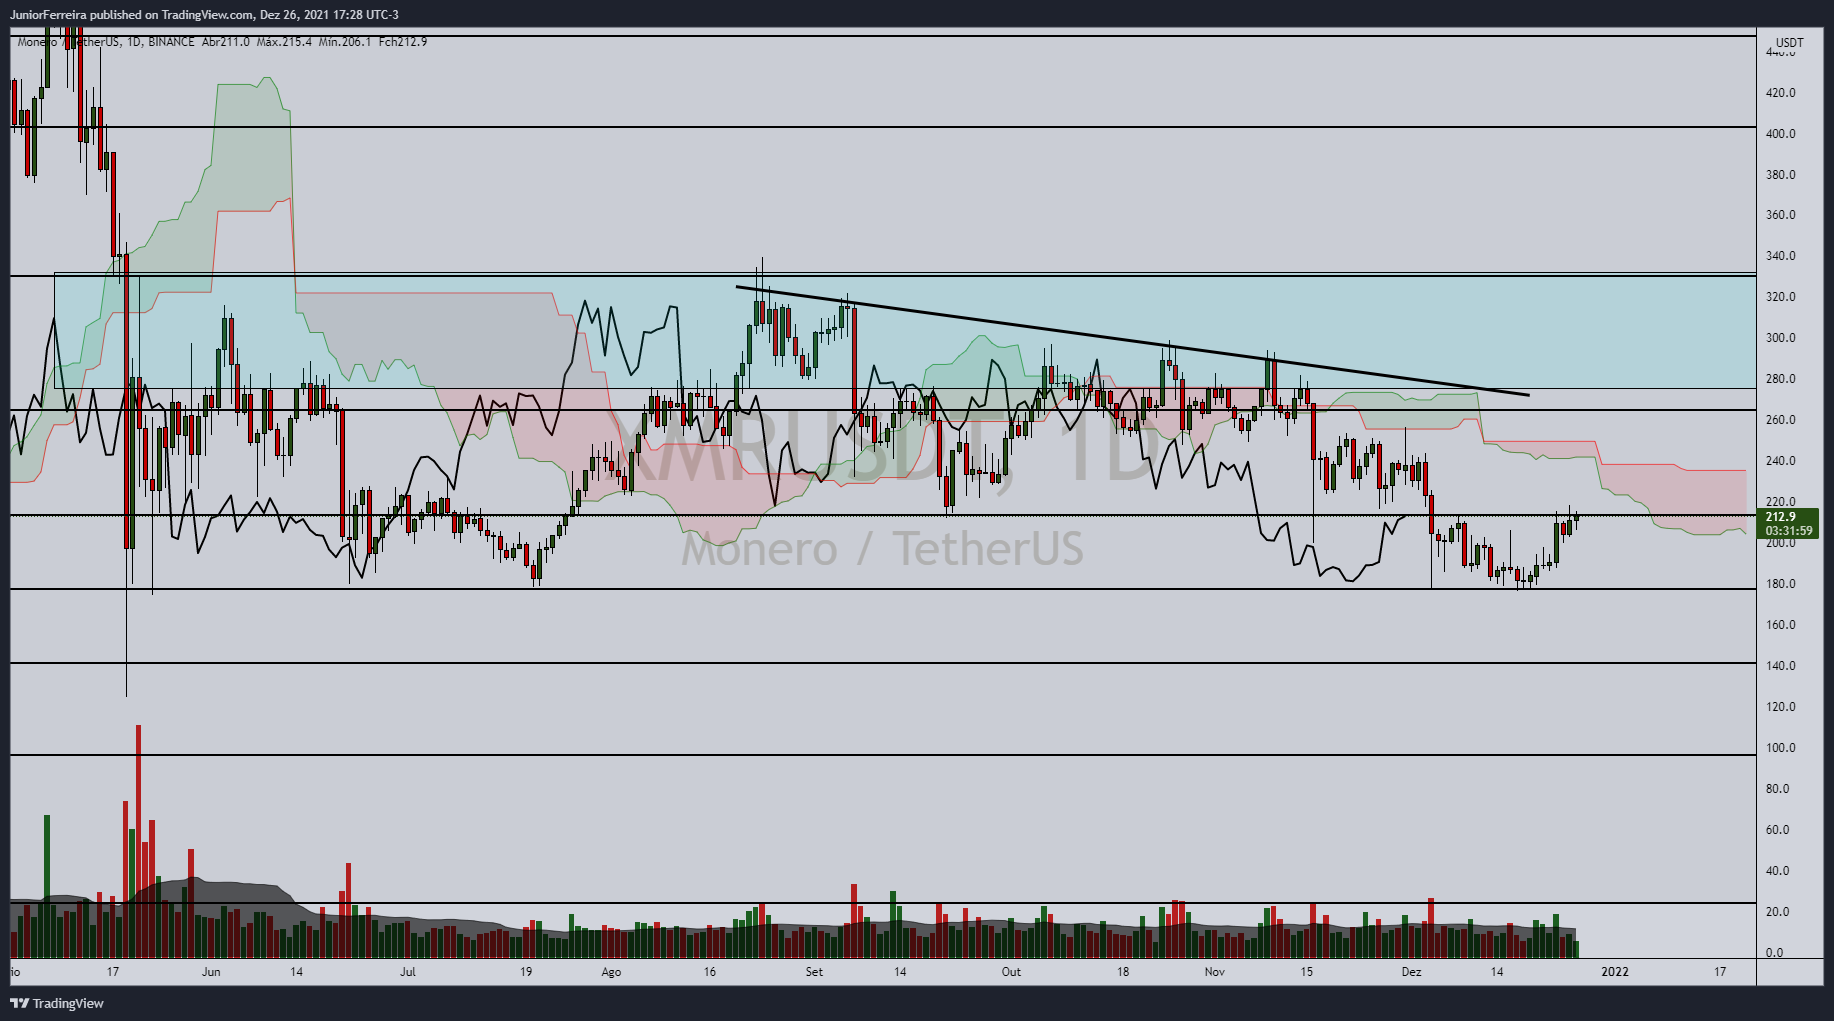Click the 260.0 price axis label
The image size is (1834, 1021).
[1781, 420]
